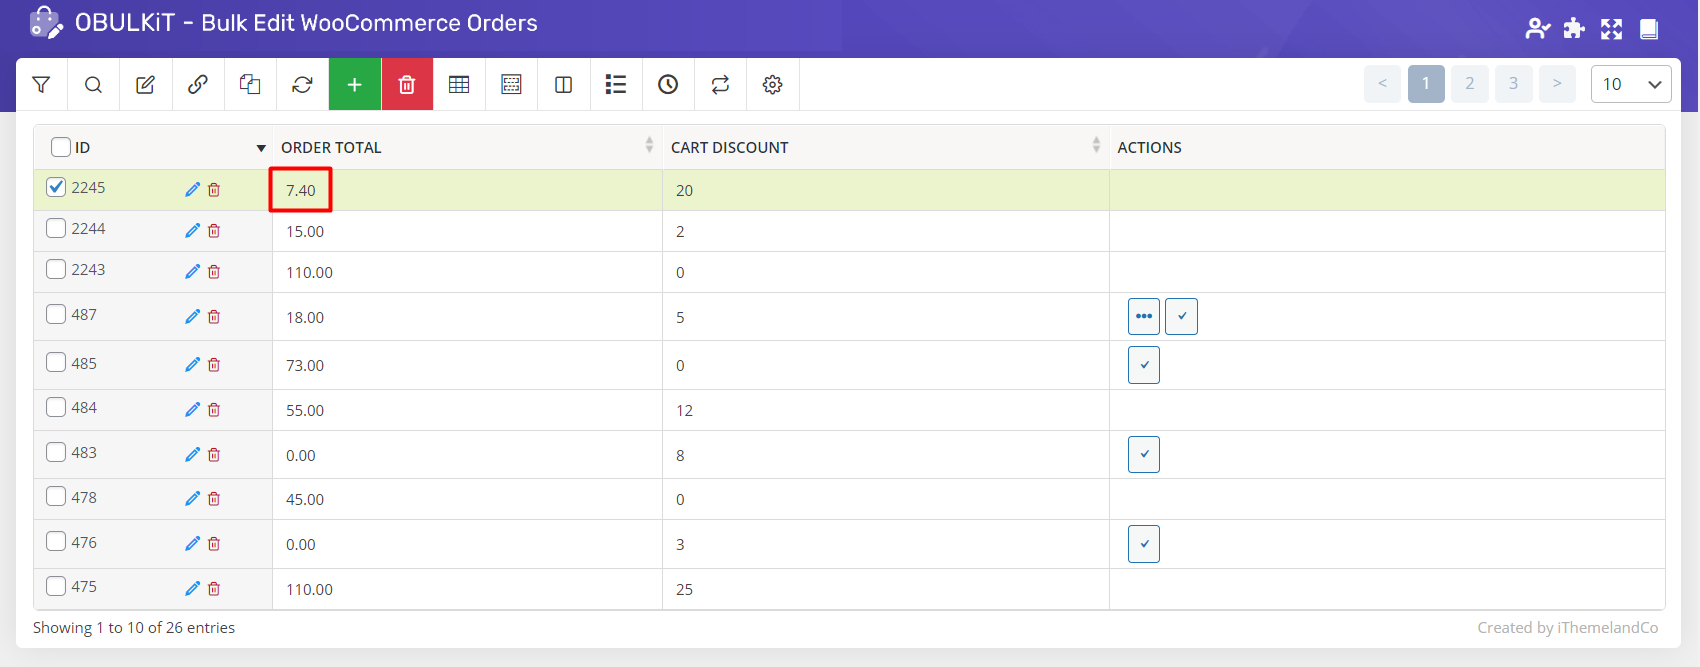Click the fullscreen expand icon in header

pyautogui.click(x=1611, y=29)
